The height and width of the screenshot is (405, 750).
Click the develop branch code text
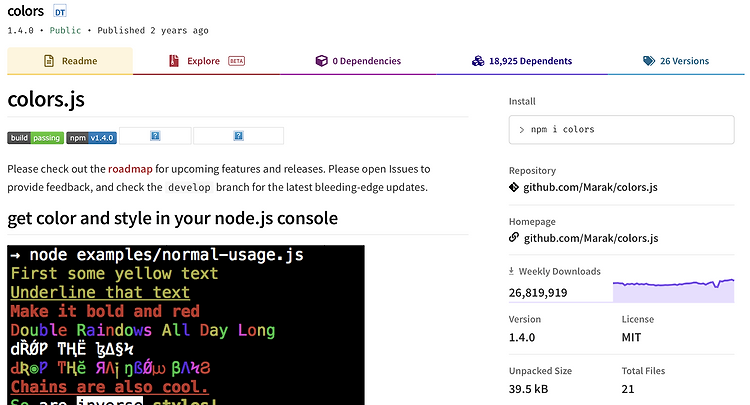click(189, 187)
